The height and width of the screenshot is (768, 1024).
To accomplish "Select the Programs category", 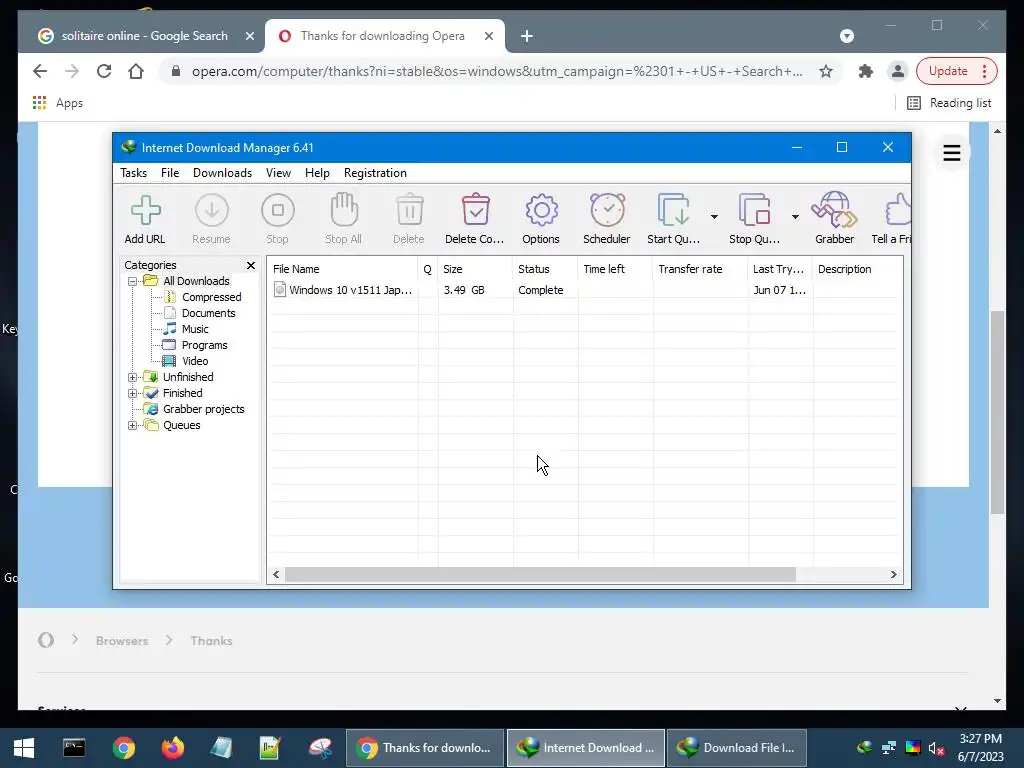I will click(204, 345).
